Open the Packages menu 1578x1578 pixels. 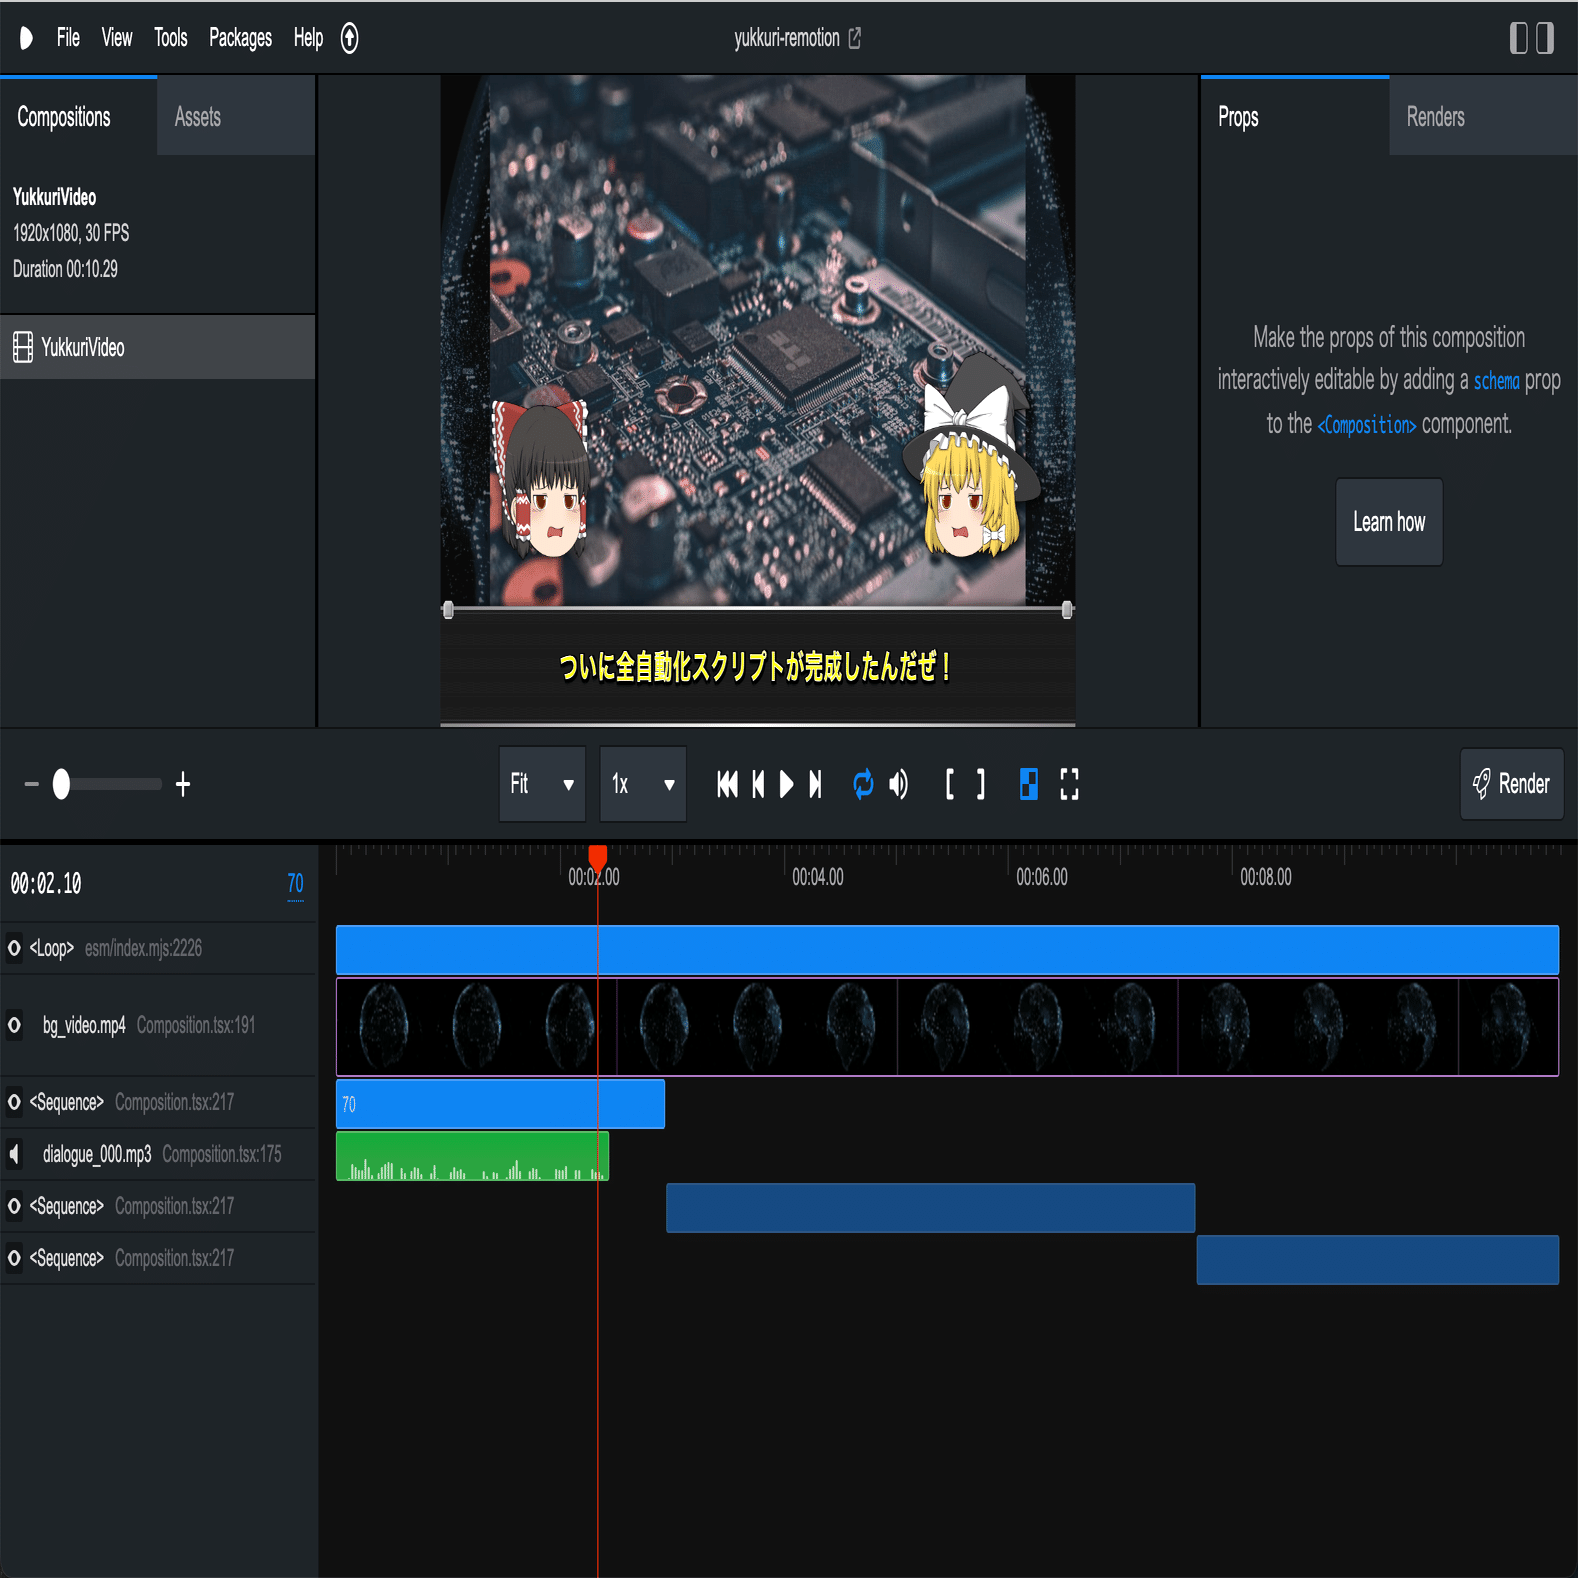click(x=240, y=38)
